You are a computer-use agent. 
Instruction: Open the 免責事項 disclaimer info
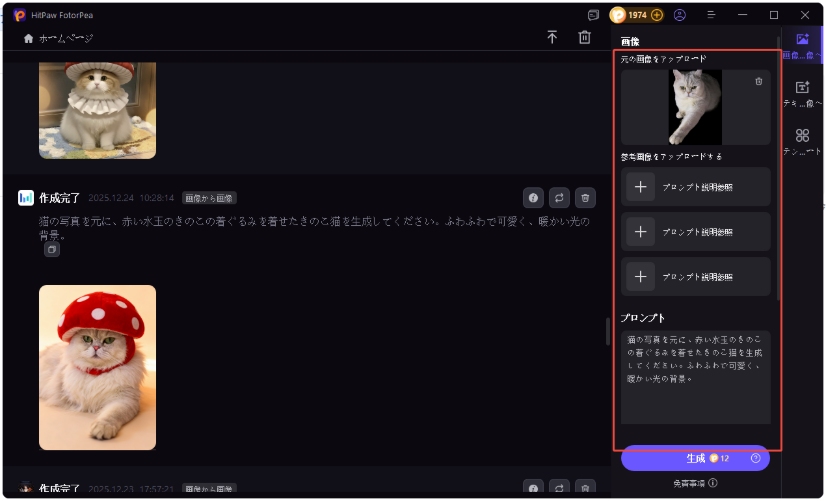click(695, 483)
